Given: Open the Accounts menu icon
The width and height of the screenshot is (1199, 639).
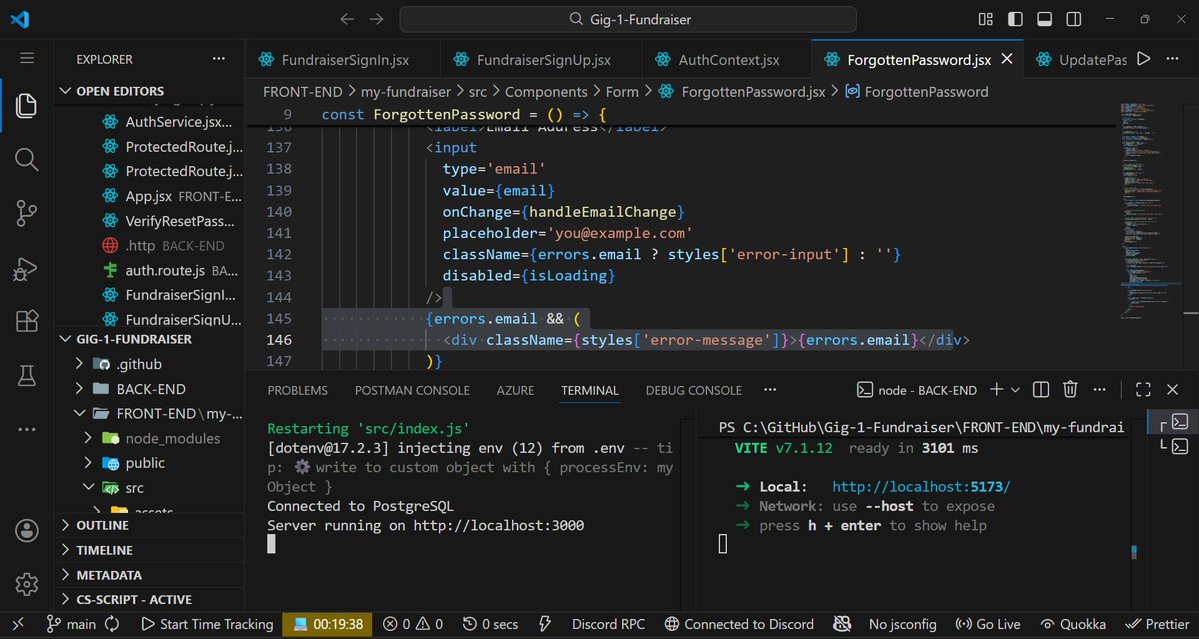Looking at the screenshot, I should coord(26,530).
